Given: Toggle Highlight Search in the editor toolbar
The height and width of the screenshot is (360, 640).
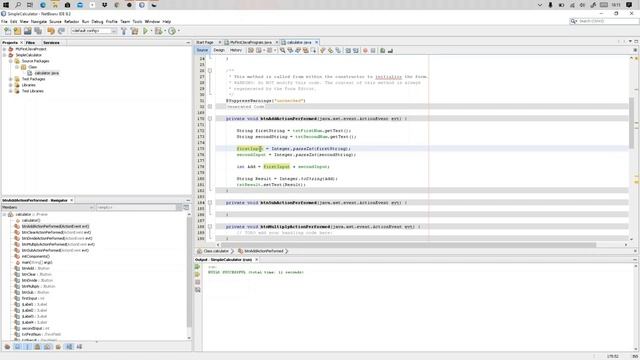Looking at the screenshot, I should (306, 51).
